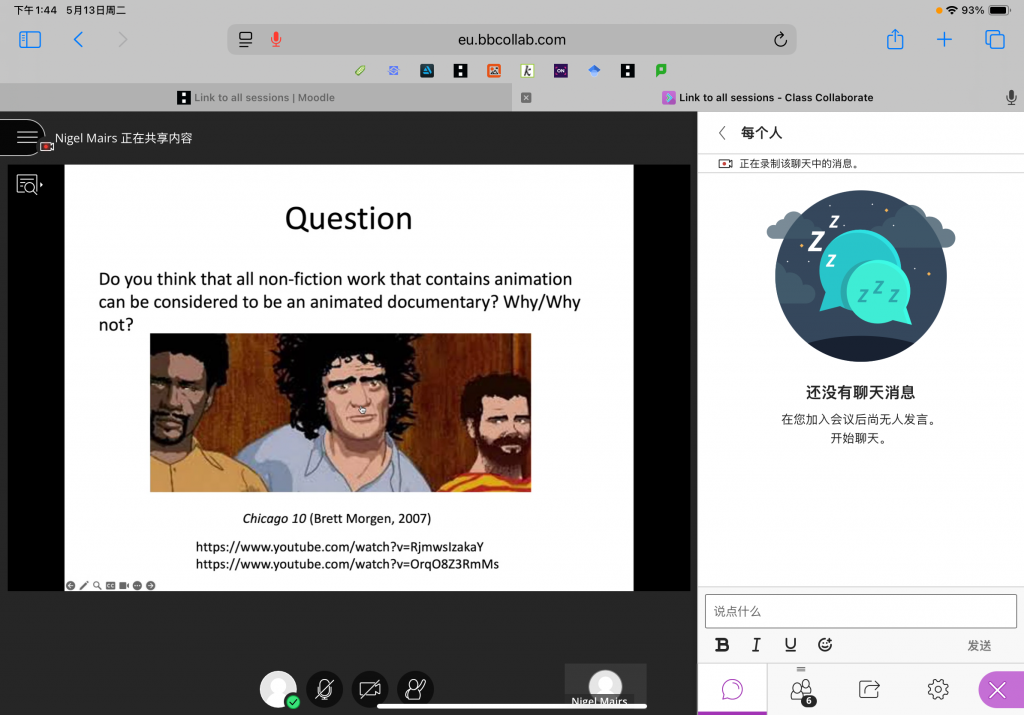The width and height of the screenshot is (1024, 715).
Task: Open the Attendees panel tab
Action: coord(801,690)
